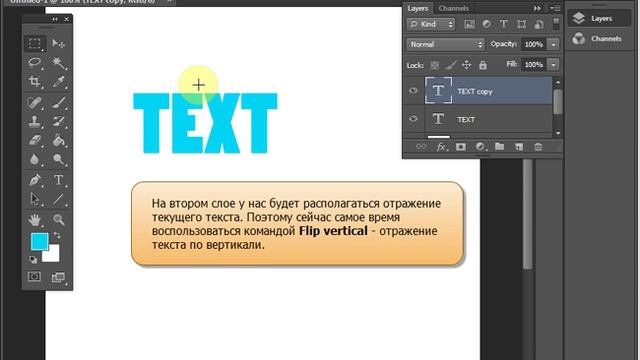Create a new layer
The height and width of the screenshot is (360, 640).
[x=519, y=147]
